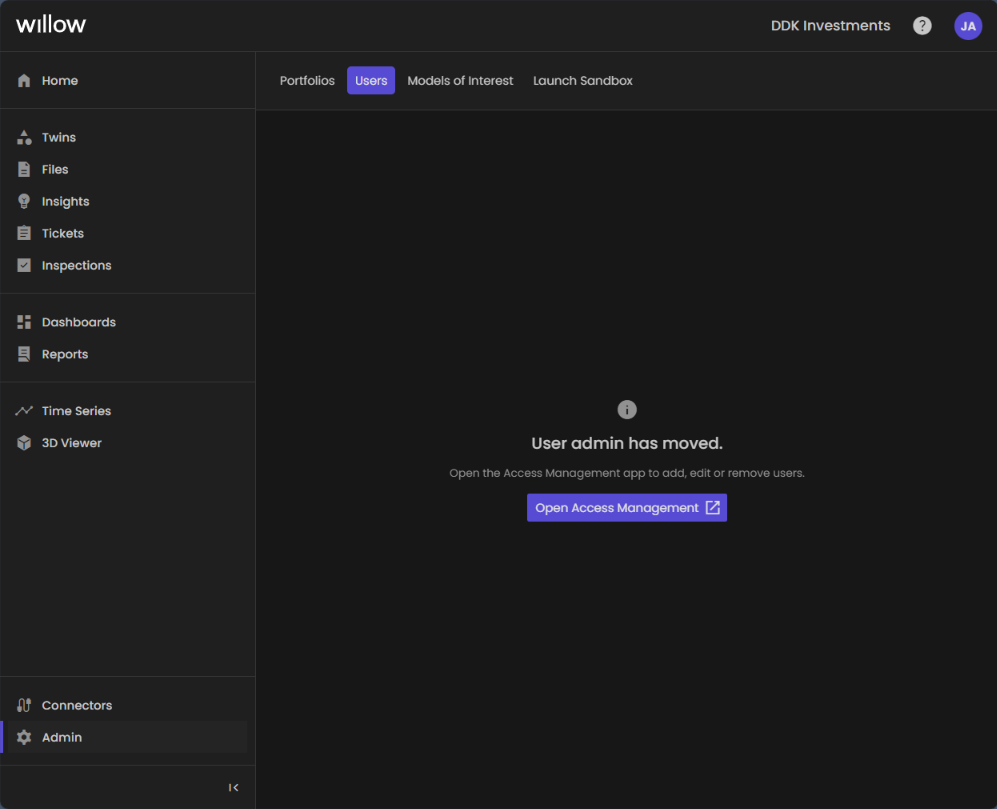
Task: Open the JA user avatar menu
Action: (x=968, y=26)
